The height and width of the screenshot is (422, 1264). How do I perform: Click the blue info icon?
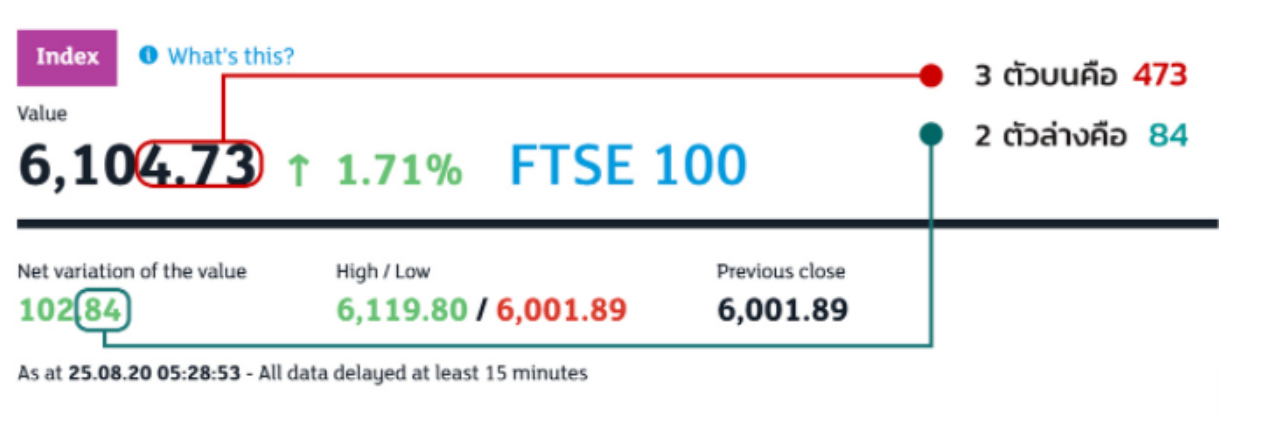pyautogui.click(x=149, y=55)
